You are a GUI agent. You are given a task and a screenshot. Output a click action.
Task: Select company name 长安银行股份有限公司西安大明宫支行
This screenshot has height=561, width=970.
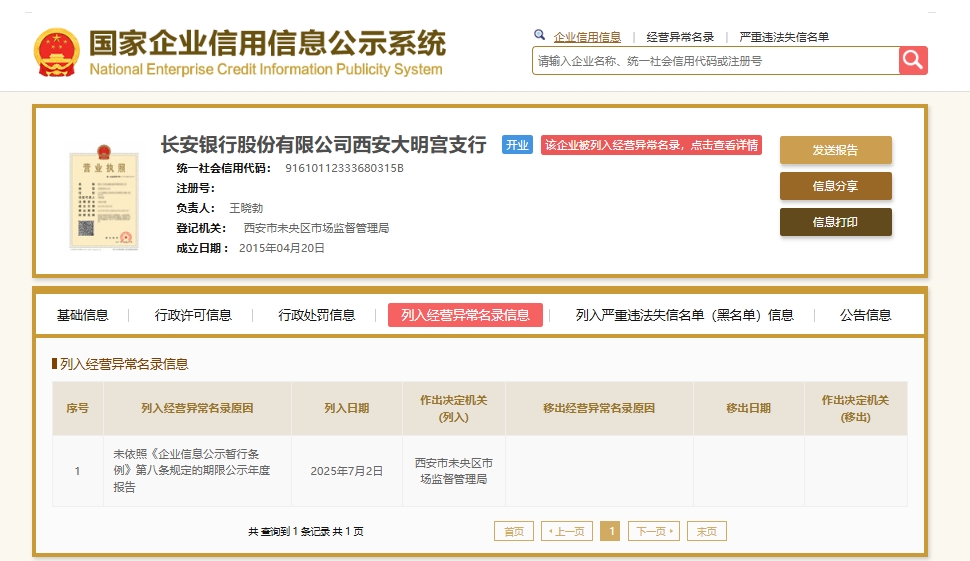coord(324,145)
